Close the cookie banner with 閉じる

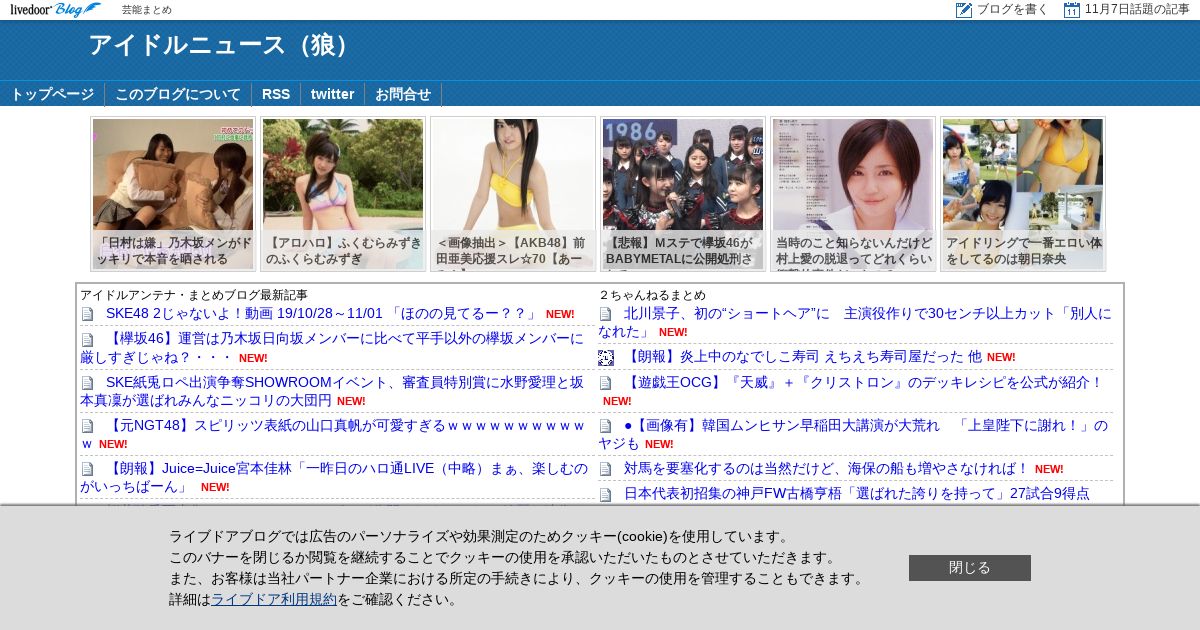coord(970,568)
